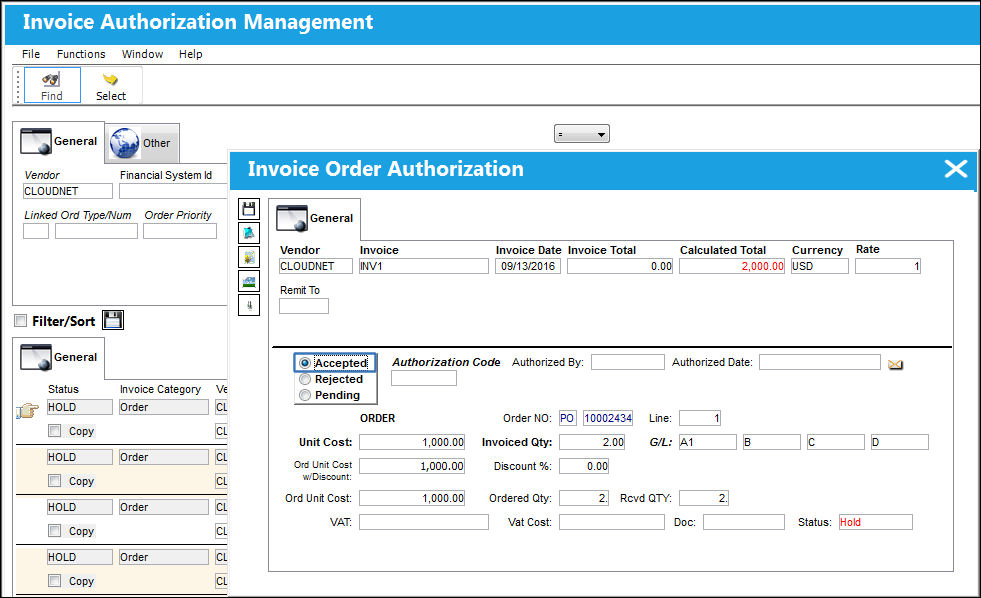The image size is (981, 598).
Task: Close the Invoice Order Authorization dialog
Action: click(955, 169)
